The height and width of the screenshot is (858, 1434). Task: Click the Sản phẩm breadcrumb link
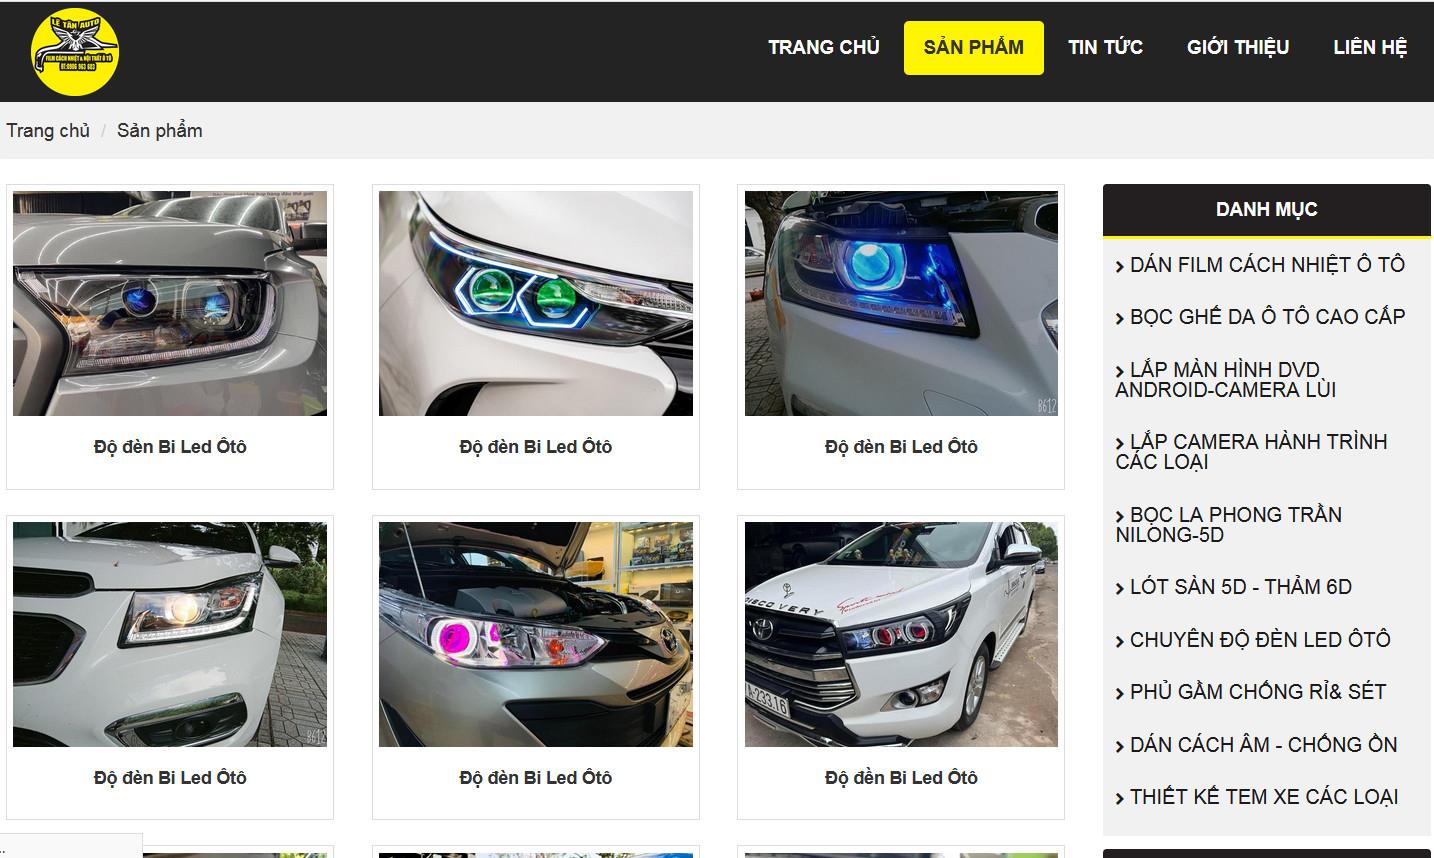(x=160, y=130)
